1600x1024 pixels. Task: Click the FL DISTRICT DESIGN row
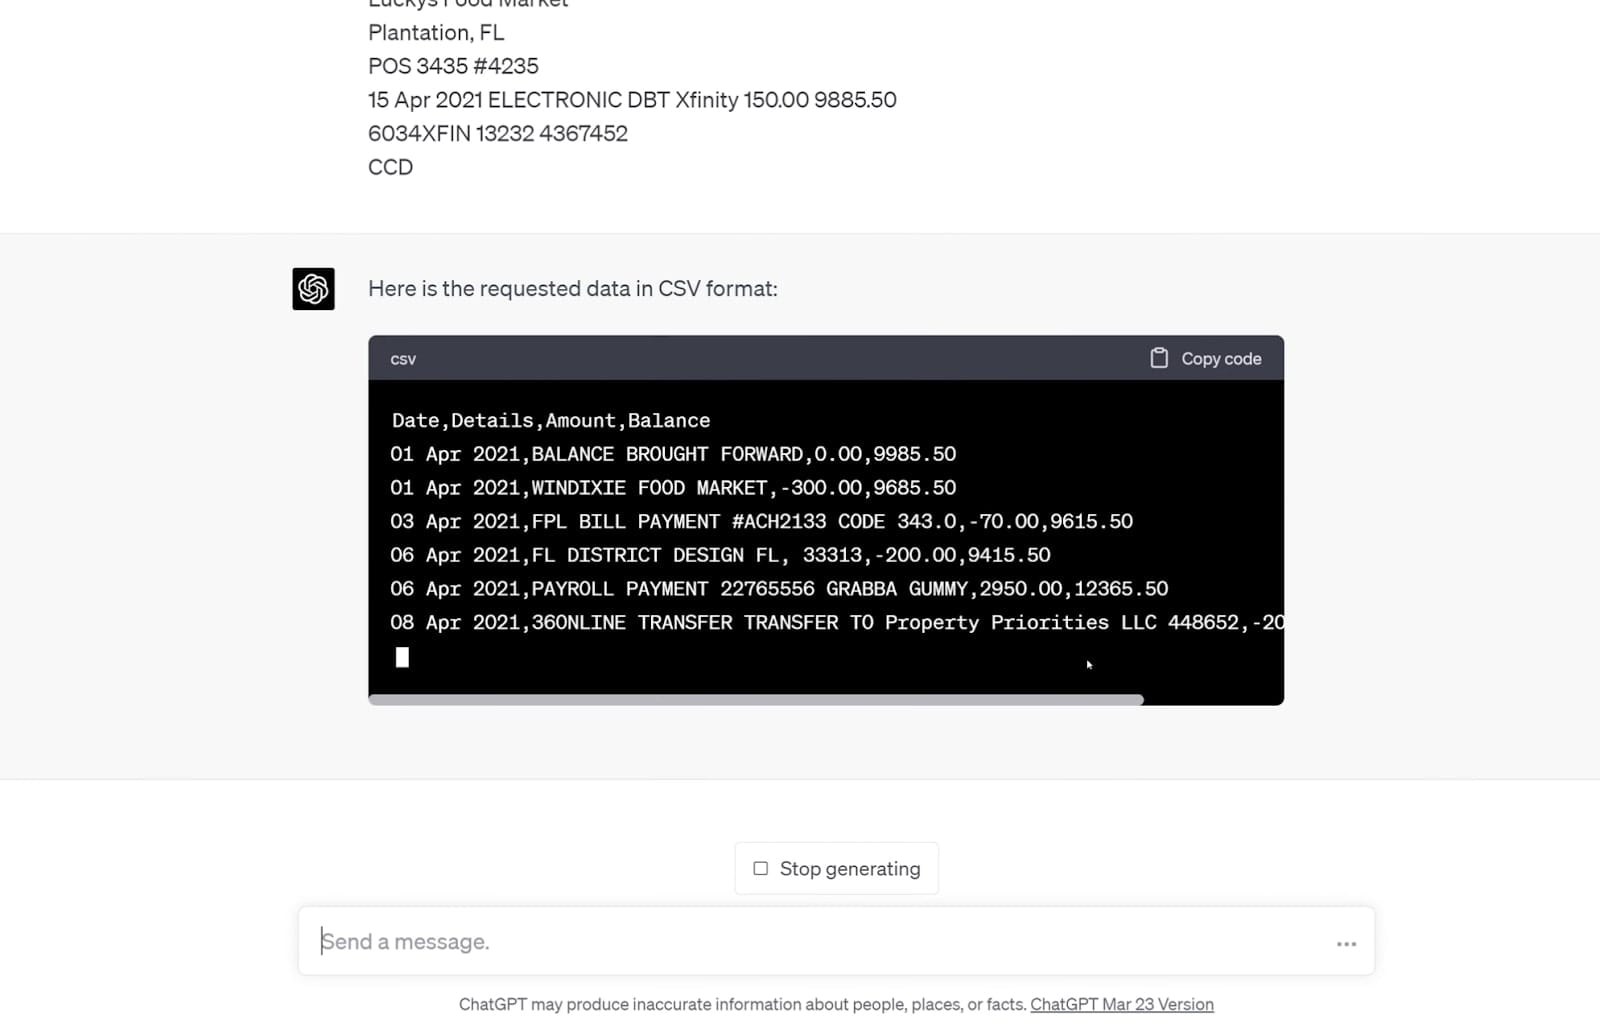[x=720, y=555]
